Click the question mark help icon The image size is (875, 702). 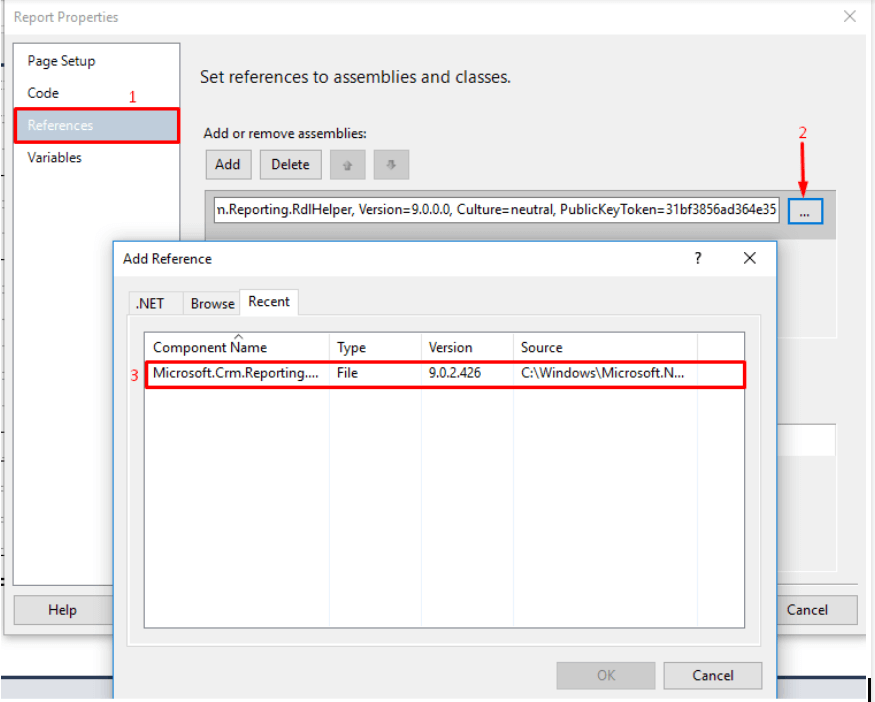tap(698, 258)
